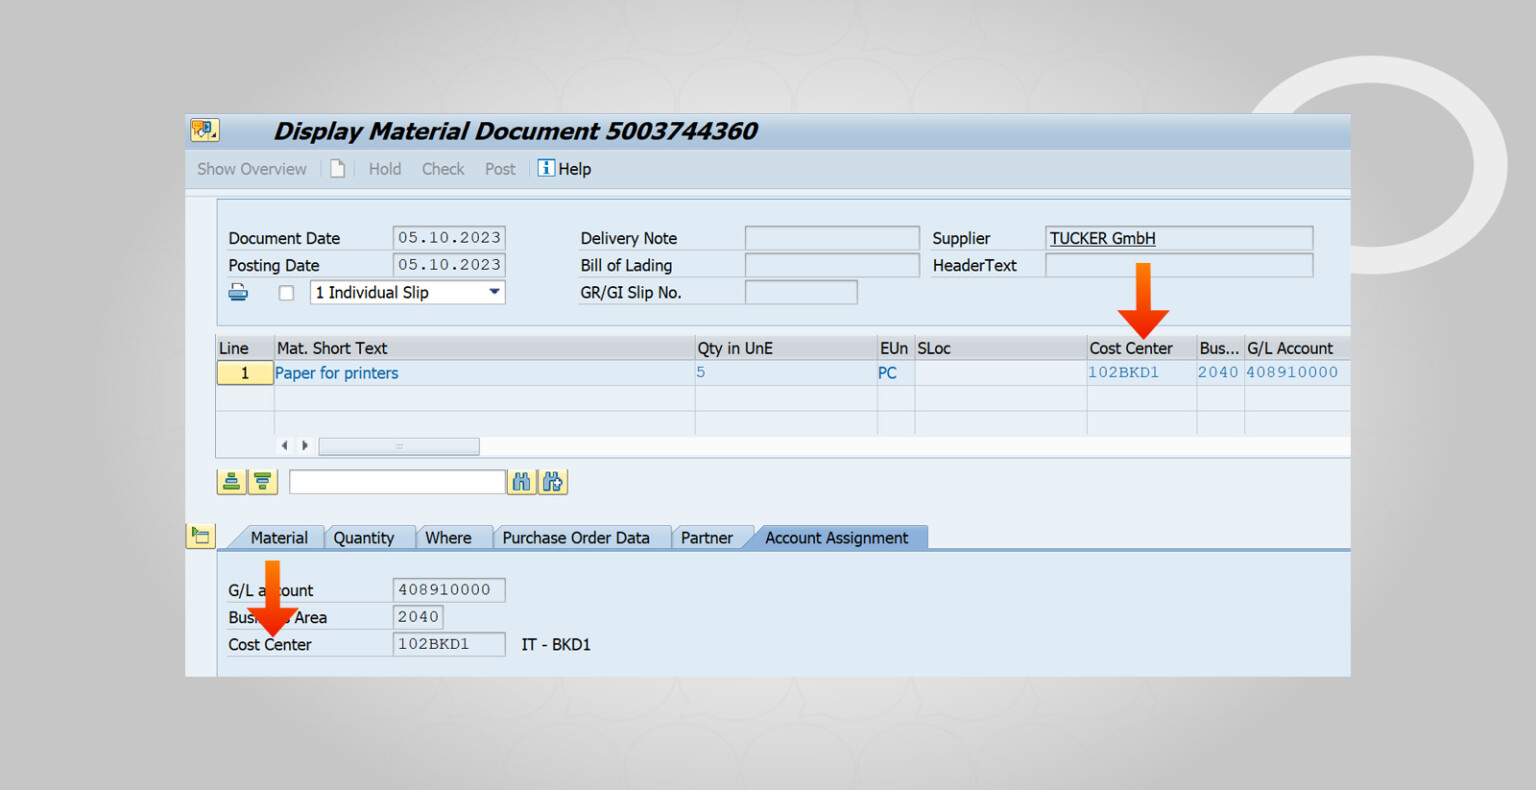Open the '1 Individual Slip' dropdown
Viewport: 1536px width, 790px height.
point(494,292)
